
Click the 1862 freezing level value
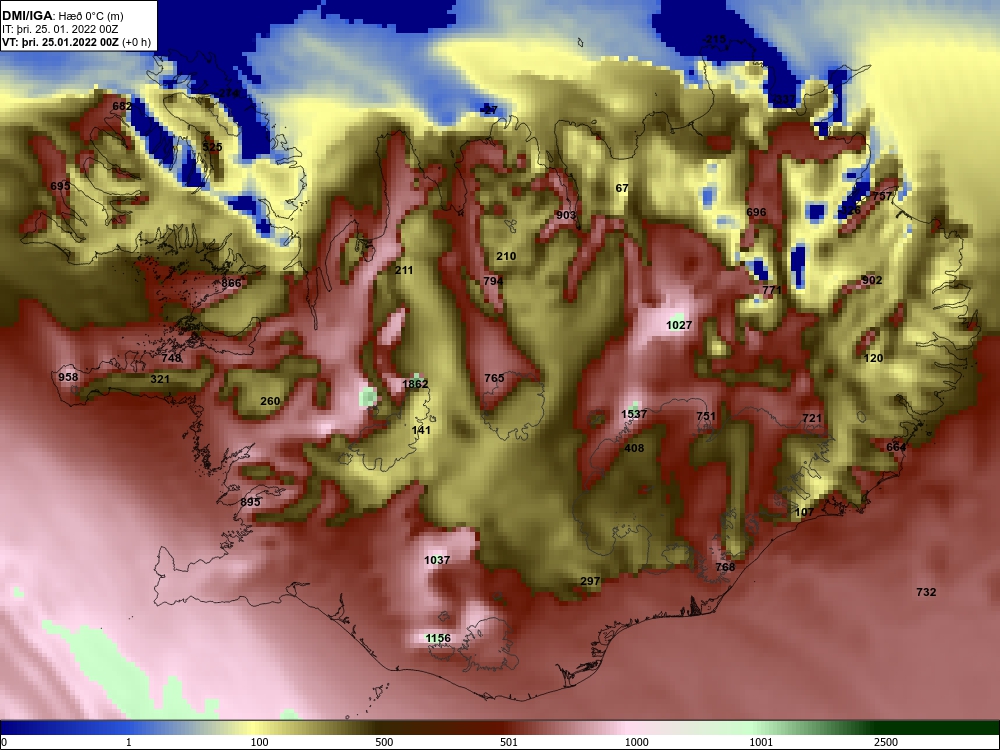[x=415, y=384]
